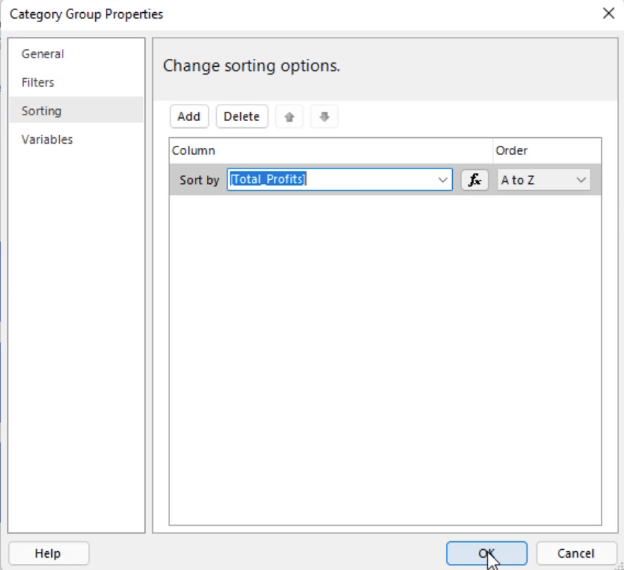The width and height of the screenshot is (624, 570).
Task: Open Help for this dialog
Action: point(48,553)
